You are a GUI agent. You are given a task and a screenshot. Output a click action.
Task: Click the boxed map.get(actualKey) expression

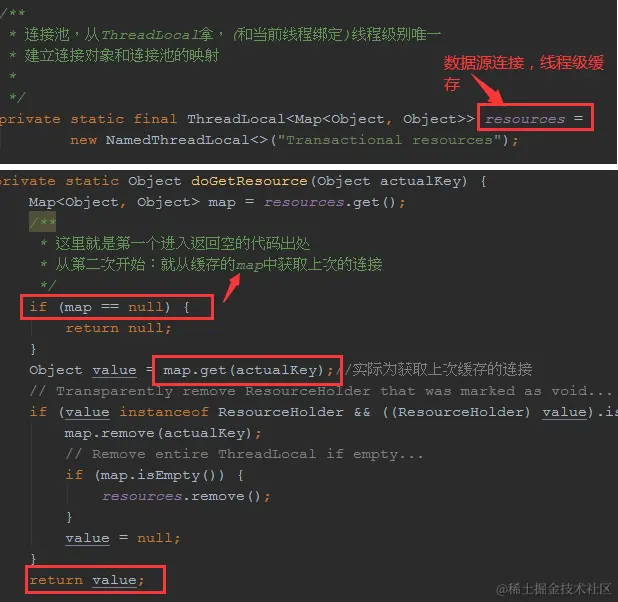pyautogui.click(x=247, y=370)
